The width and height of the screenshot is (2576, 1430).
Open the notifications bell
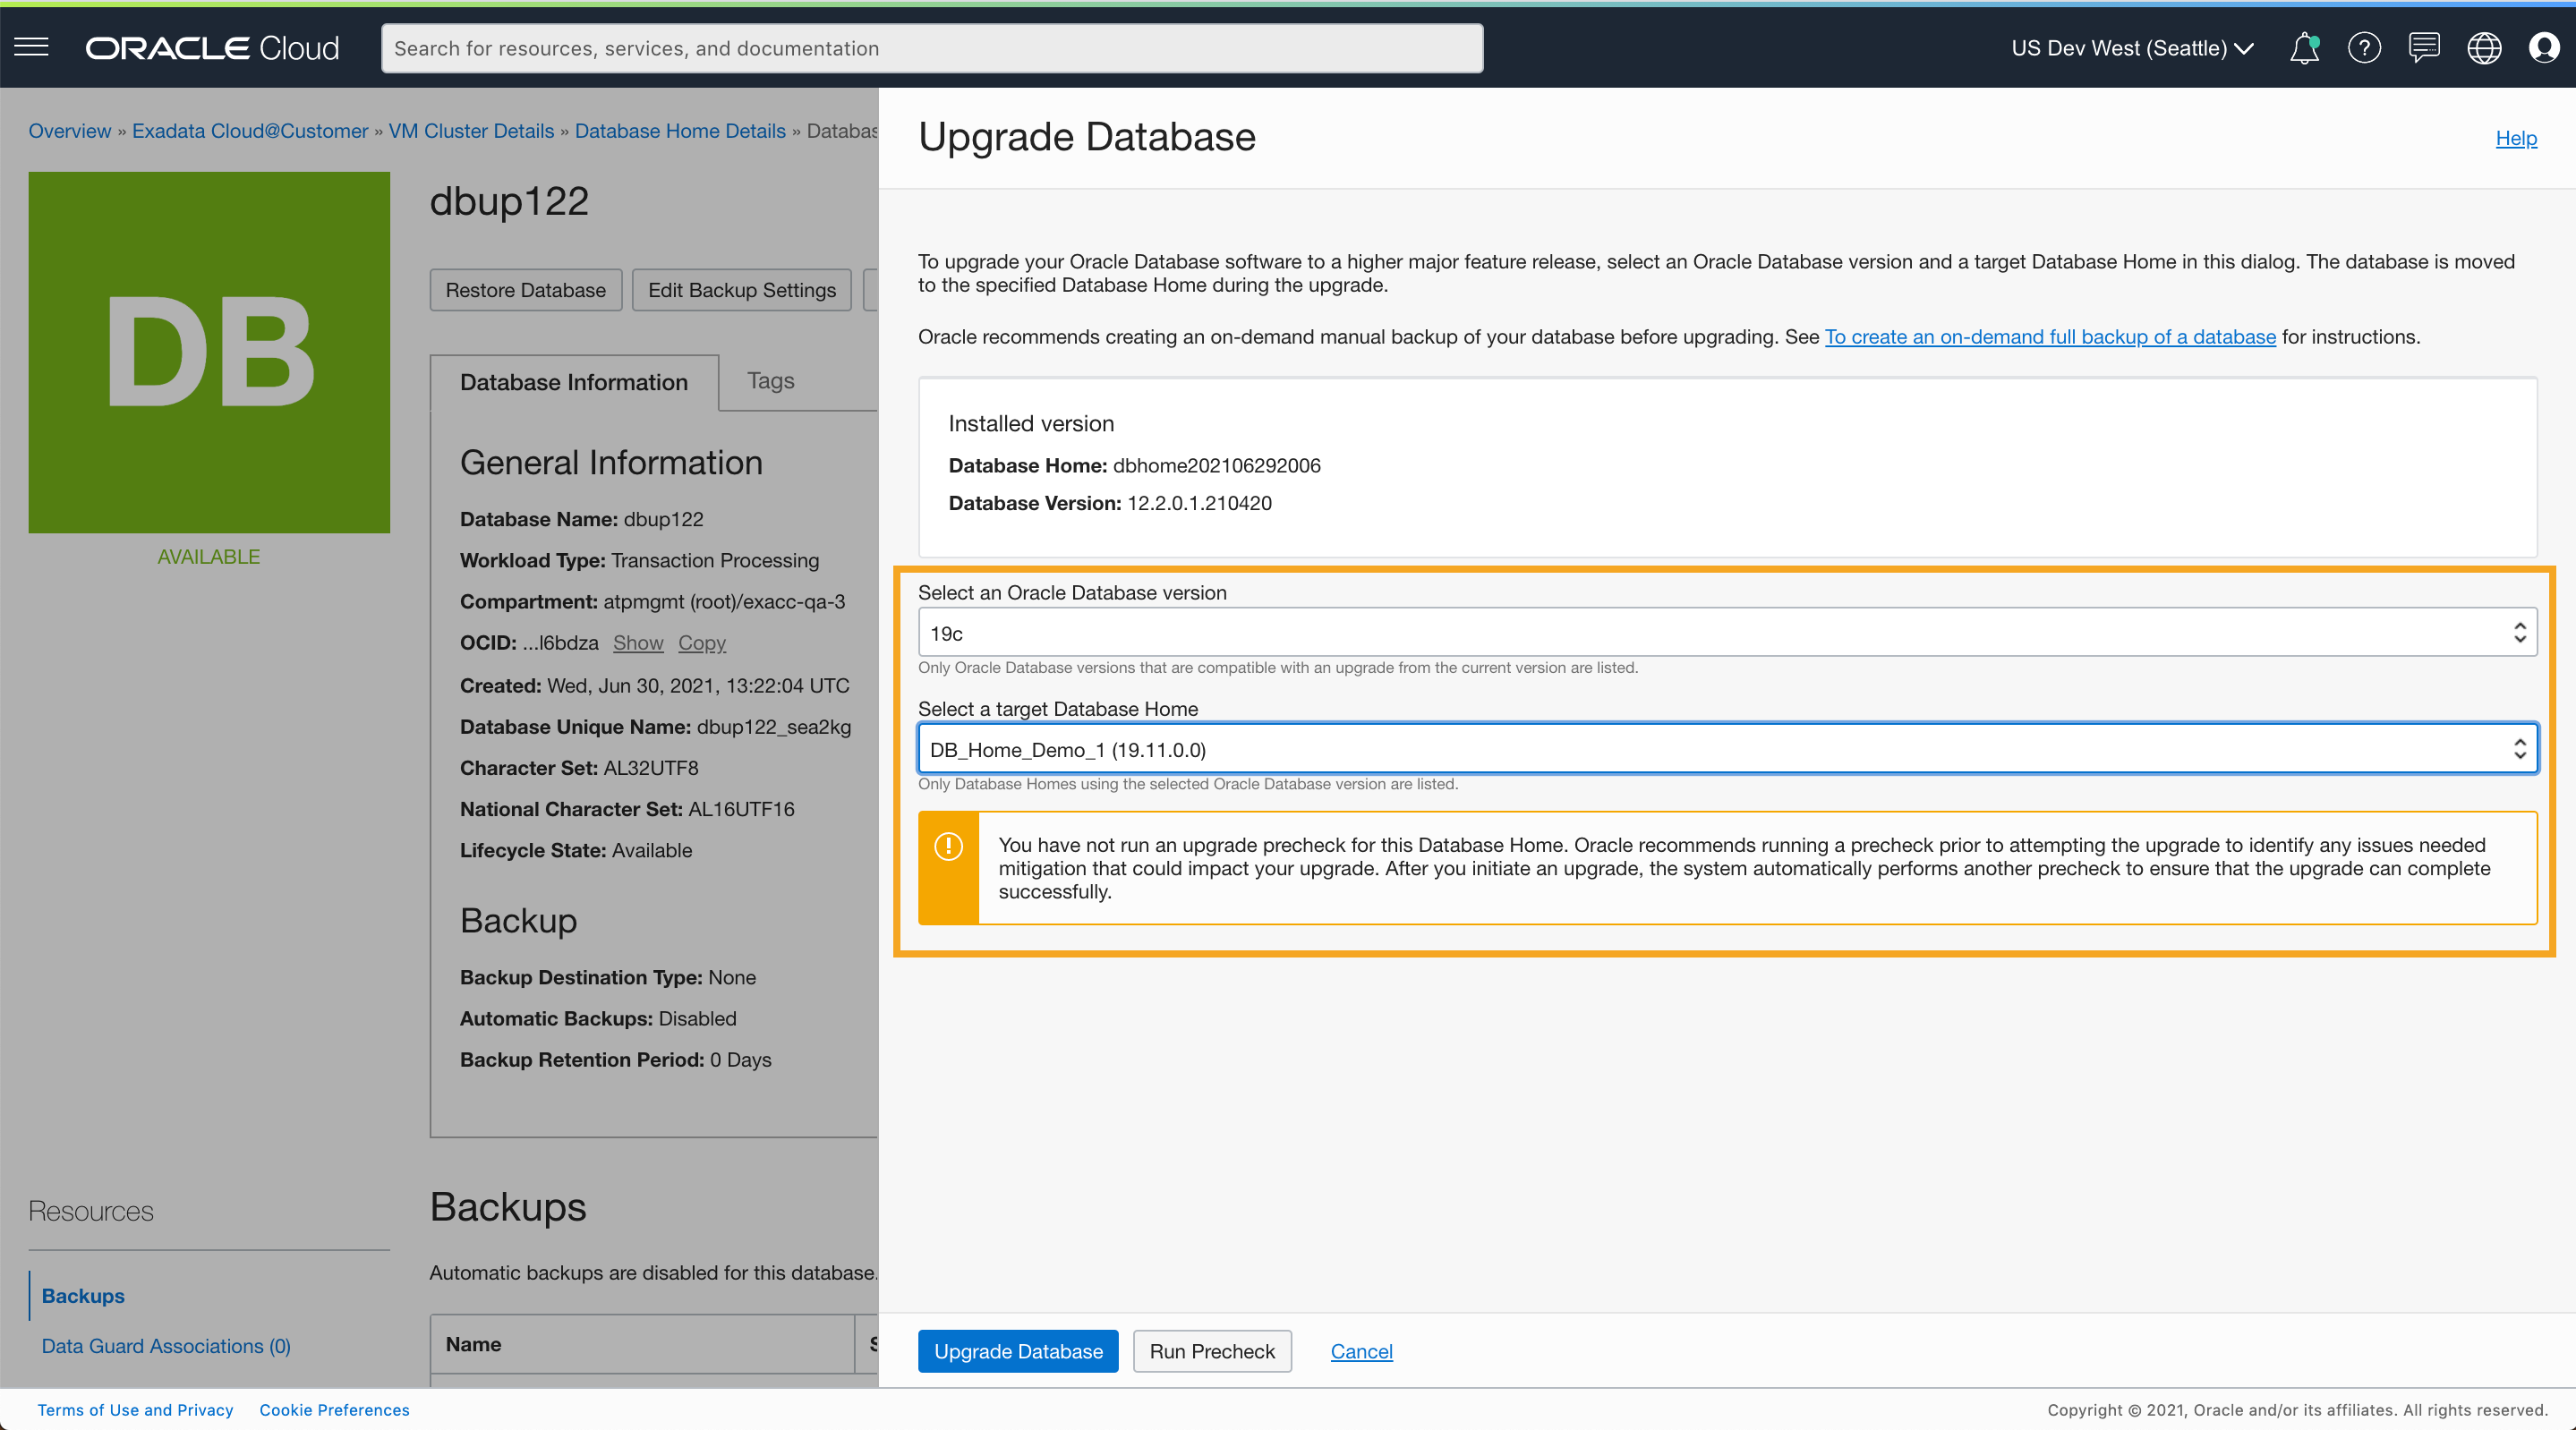2304,48
